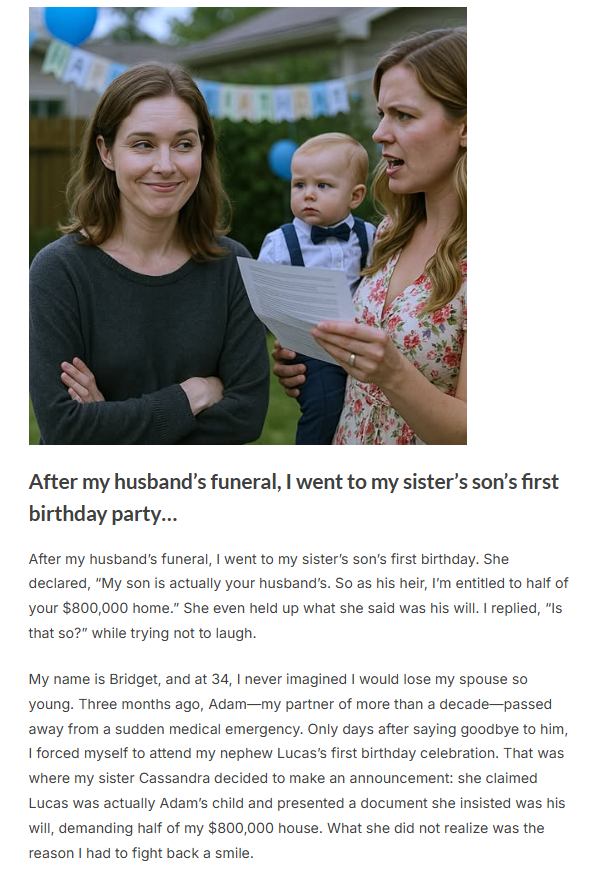
Task: Click the name 'Bridget' in the text
Action: 133,679
